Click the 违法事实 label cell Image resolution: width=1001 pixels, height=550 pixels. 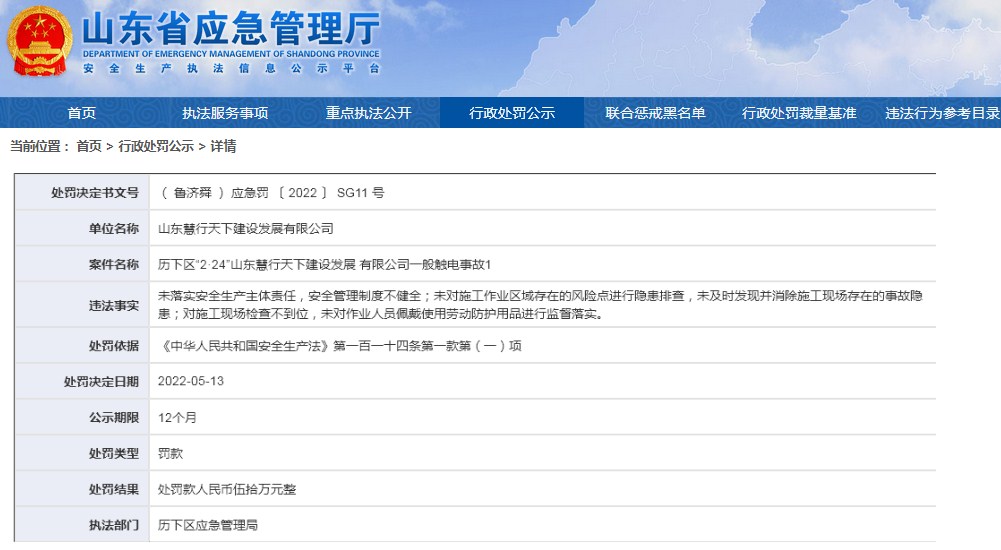coord(82,305)
